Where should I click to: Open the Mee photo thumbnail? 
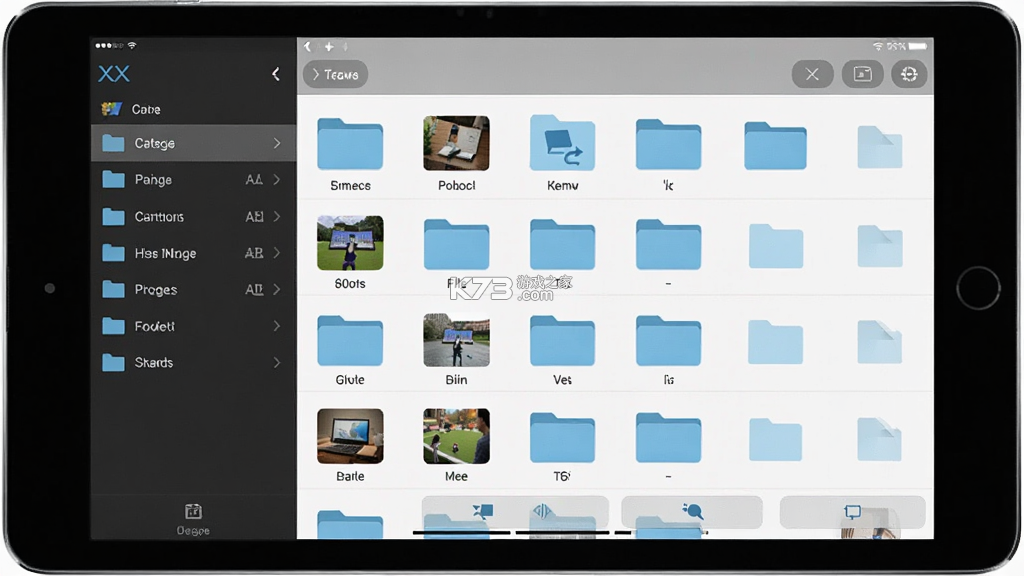456,436
